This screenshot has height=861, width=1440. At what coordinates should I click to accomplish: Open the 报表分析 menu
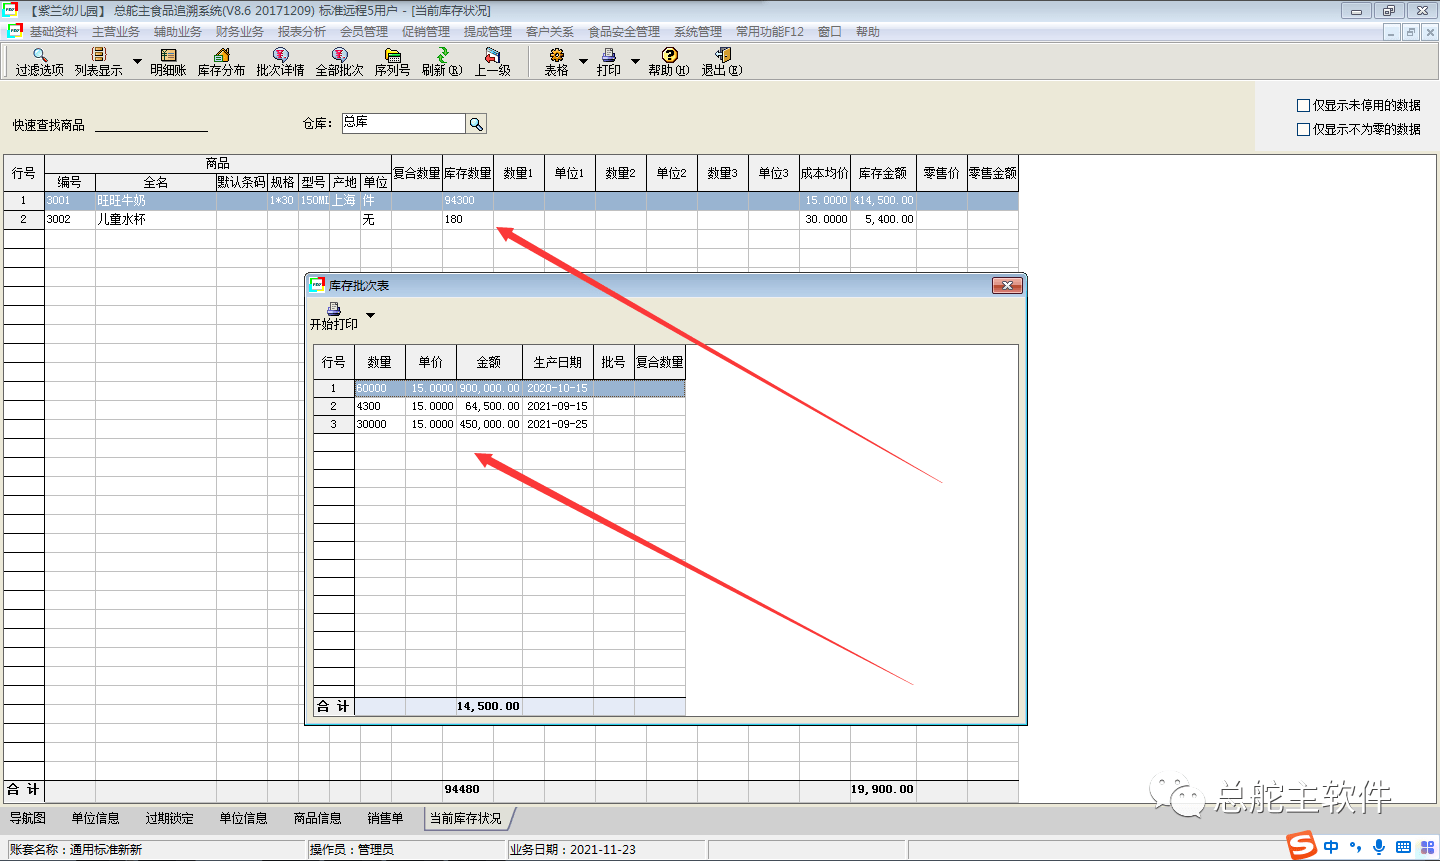pyautogui.click(x=302, y=32)
